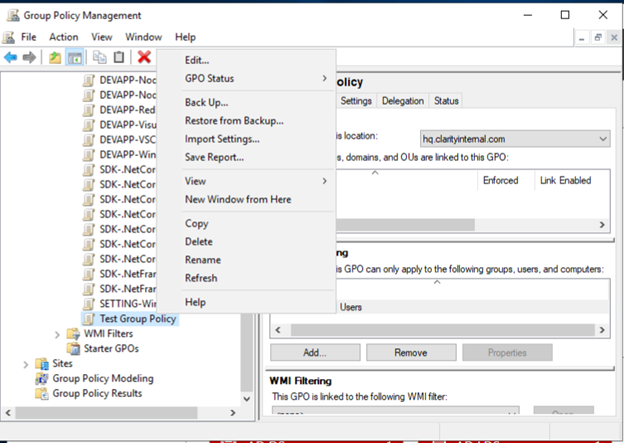624x443 pixels.
Task: Click the Group Policy Management title bar icon
Action: (x=13, y=16)
